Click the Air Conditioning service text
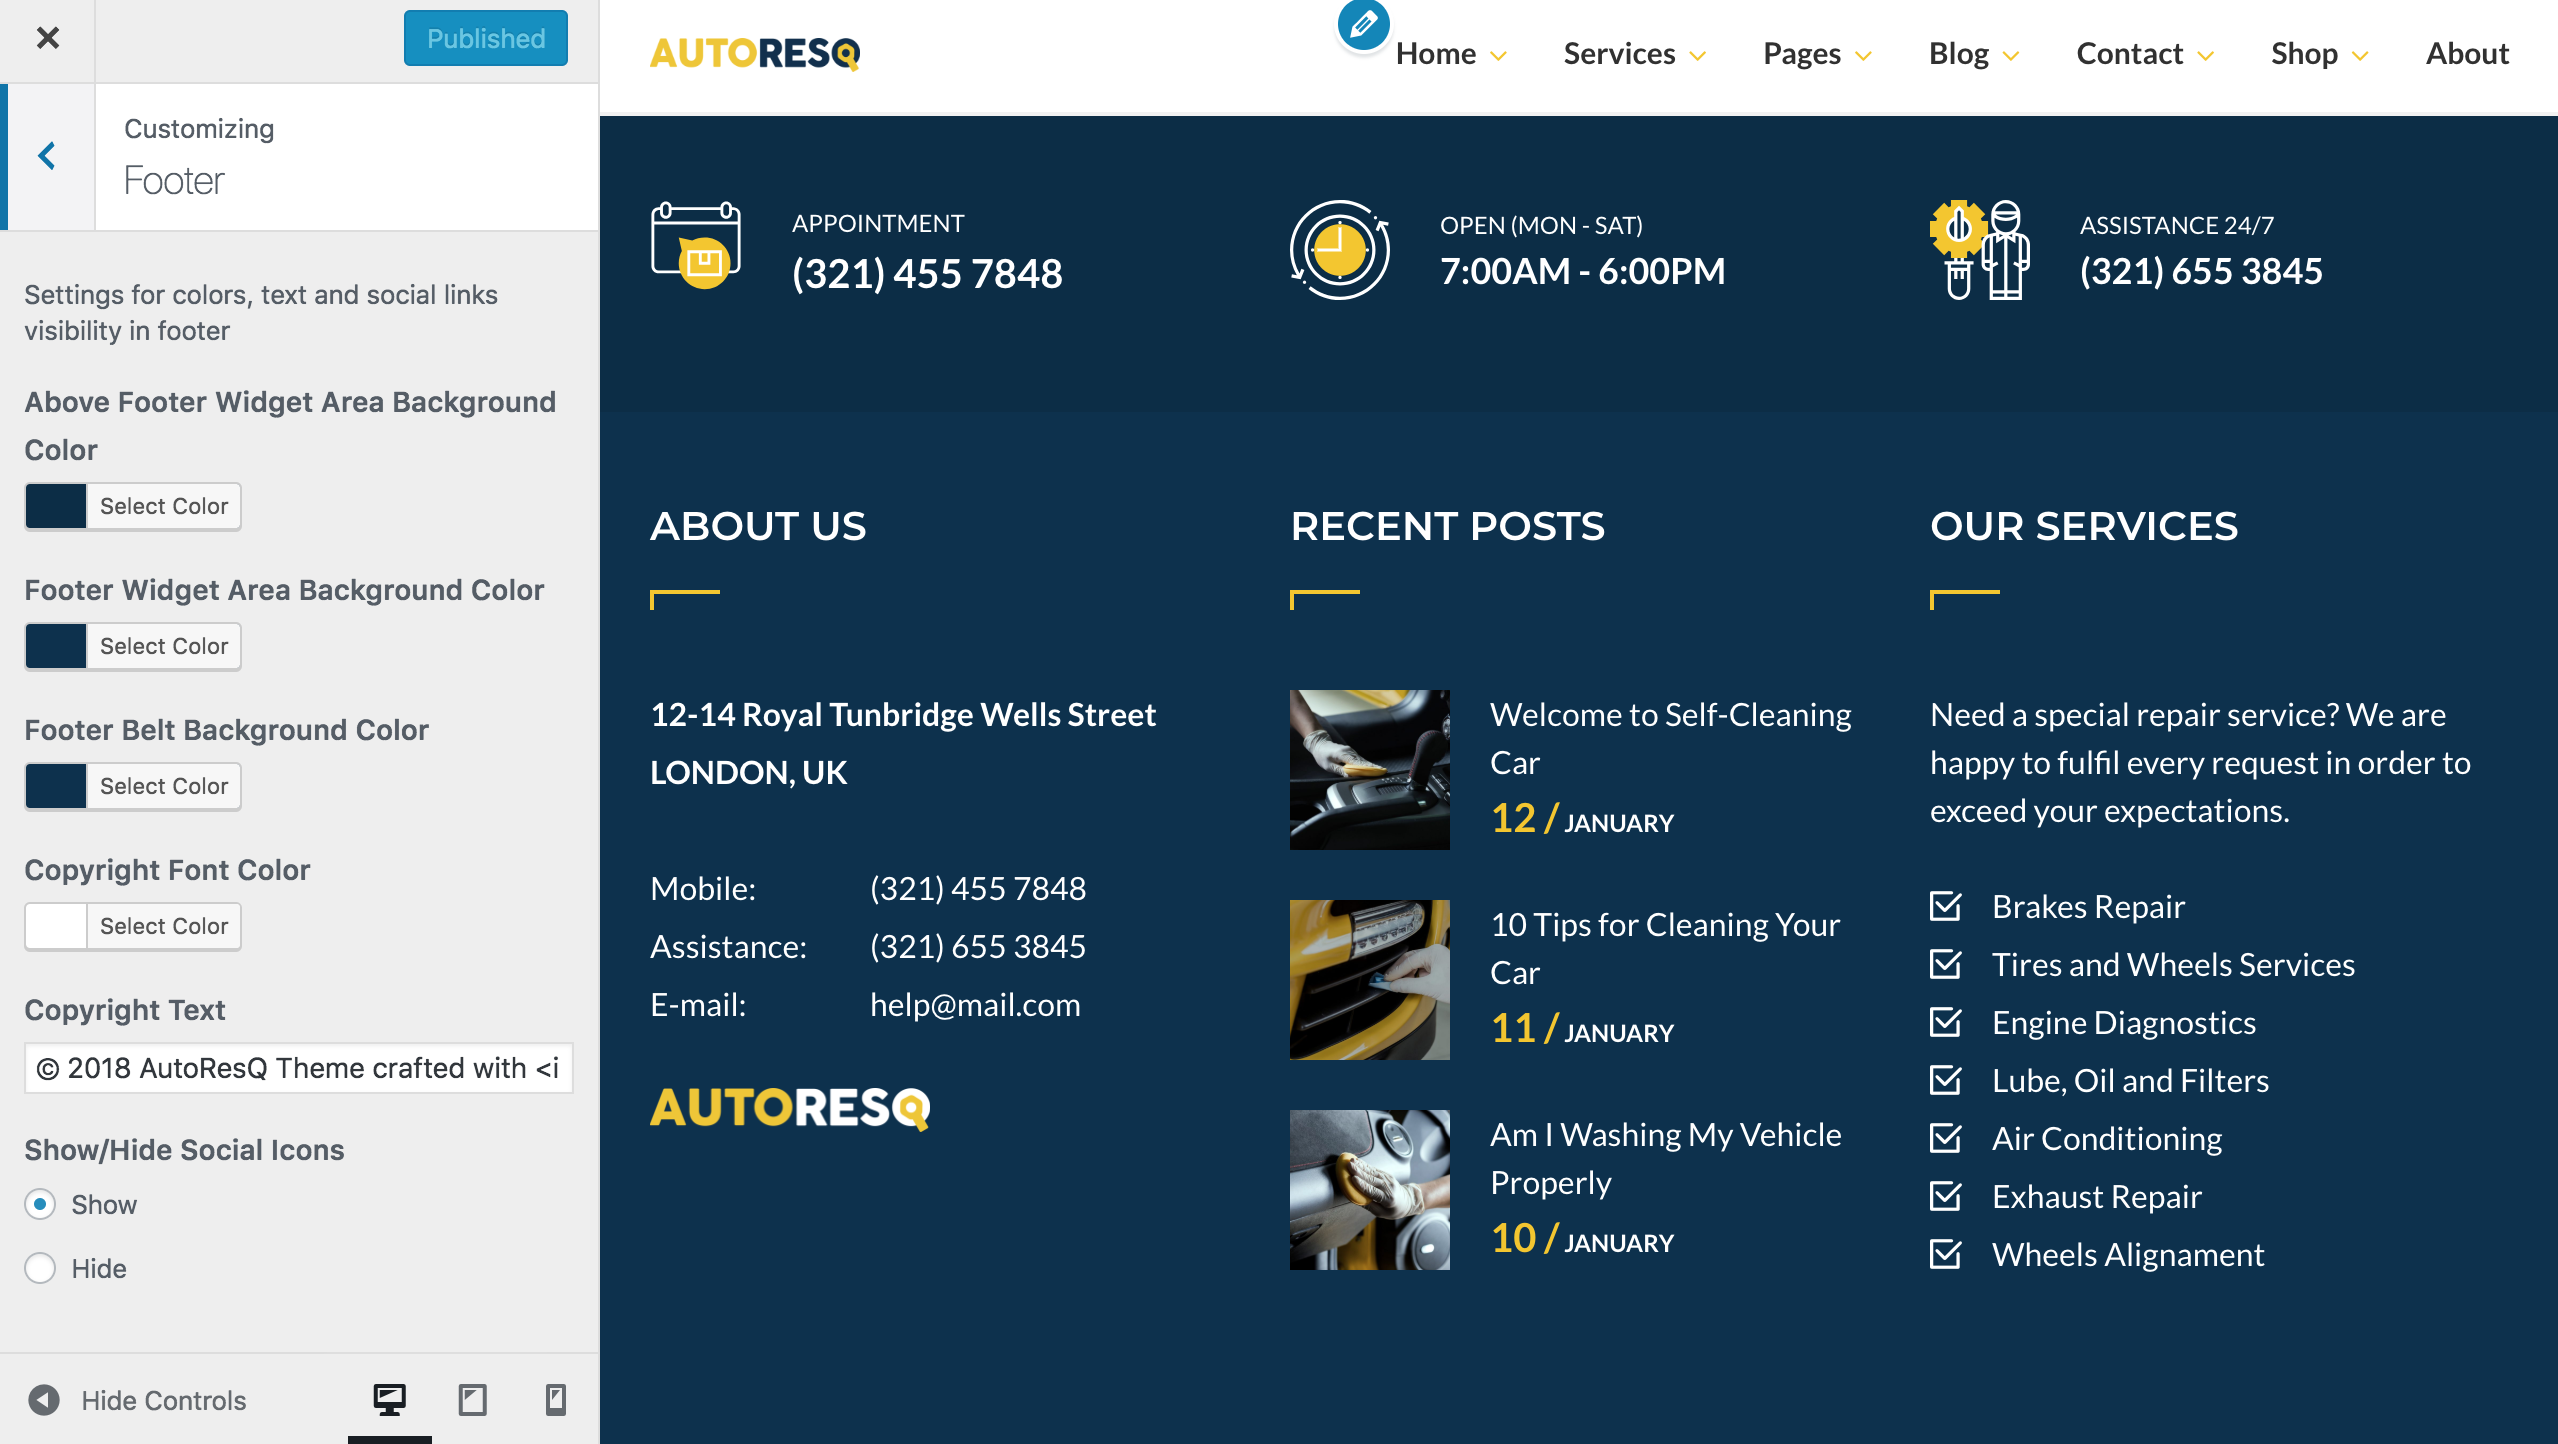The height and width of the screenshot is (1444, 2558). click(2107, 1138)
